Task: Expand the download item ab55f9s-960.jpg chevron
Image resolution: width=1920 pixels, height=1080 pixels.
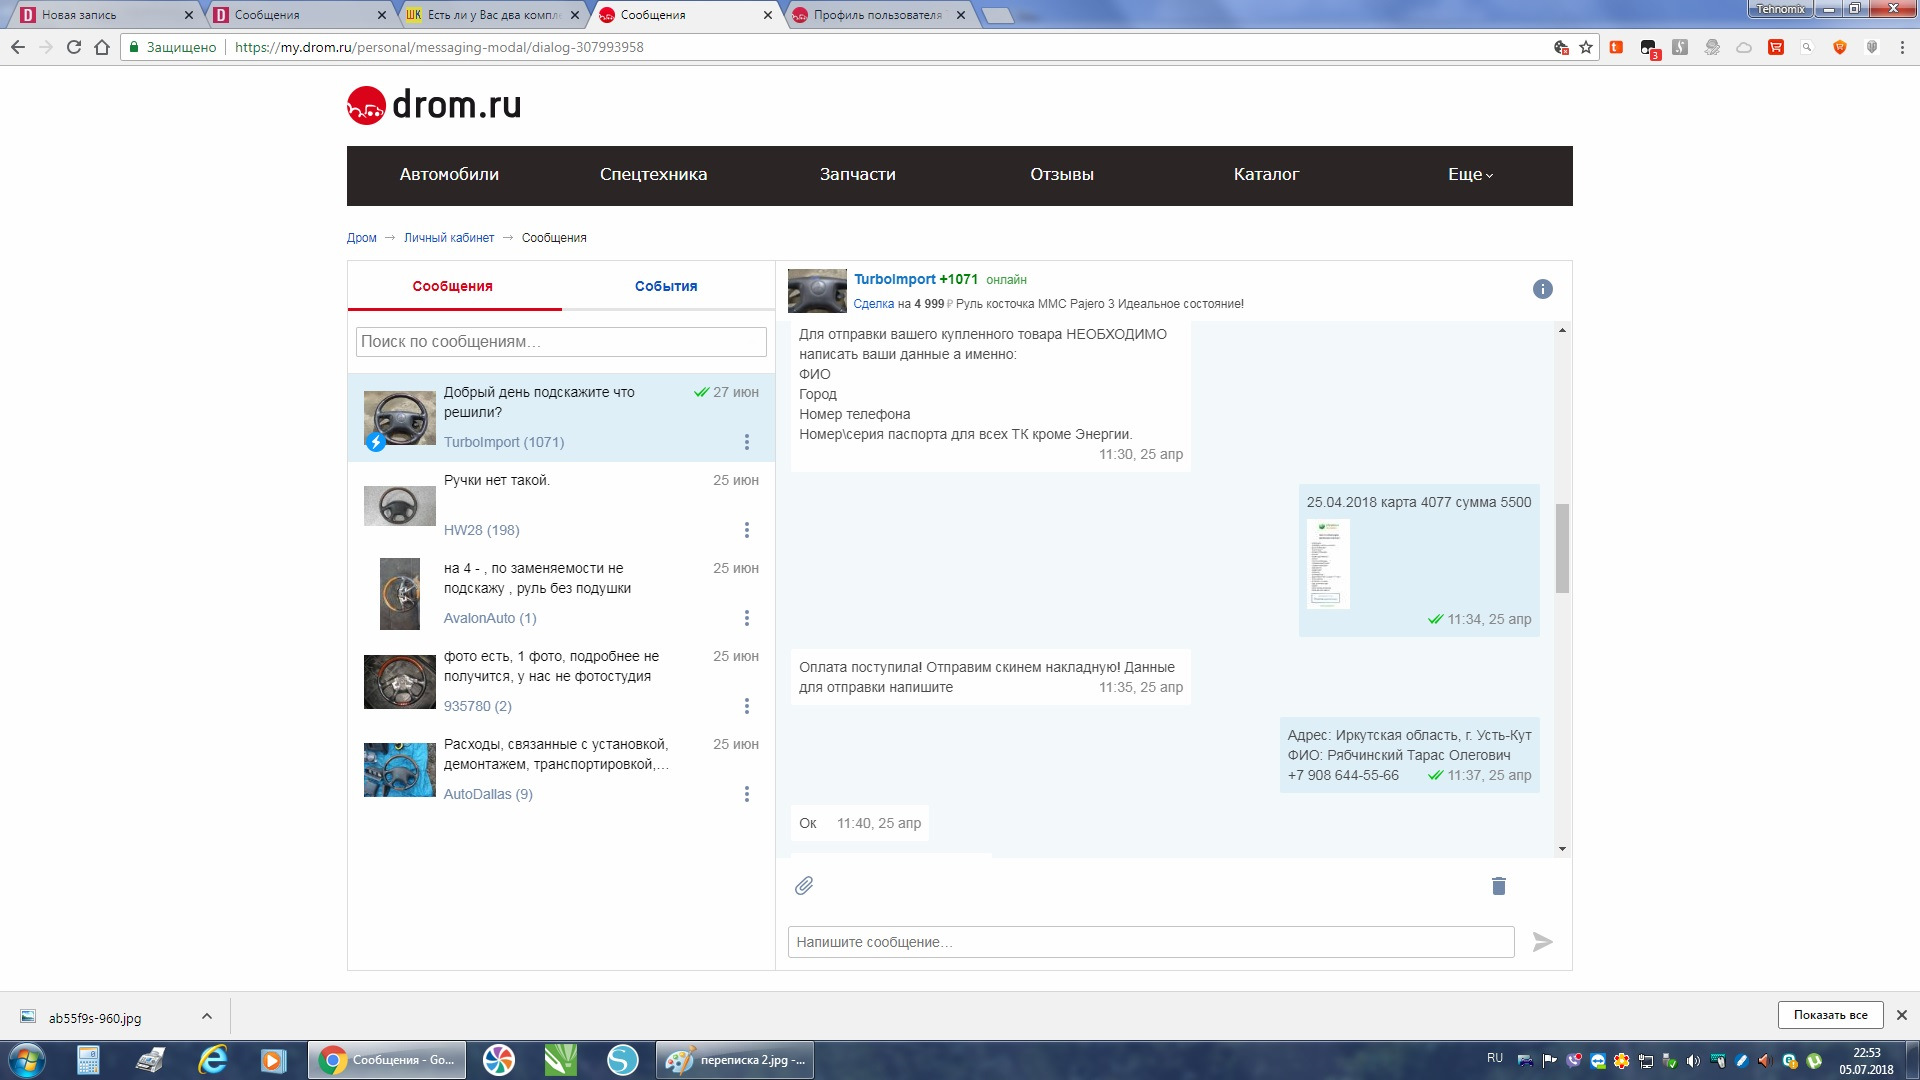Action: pos(206,1016)
